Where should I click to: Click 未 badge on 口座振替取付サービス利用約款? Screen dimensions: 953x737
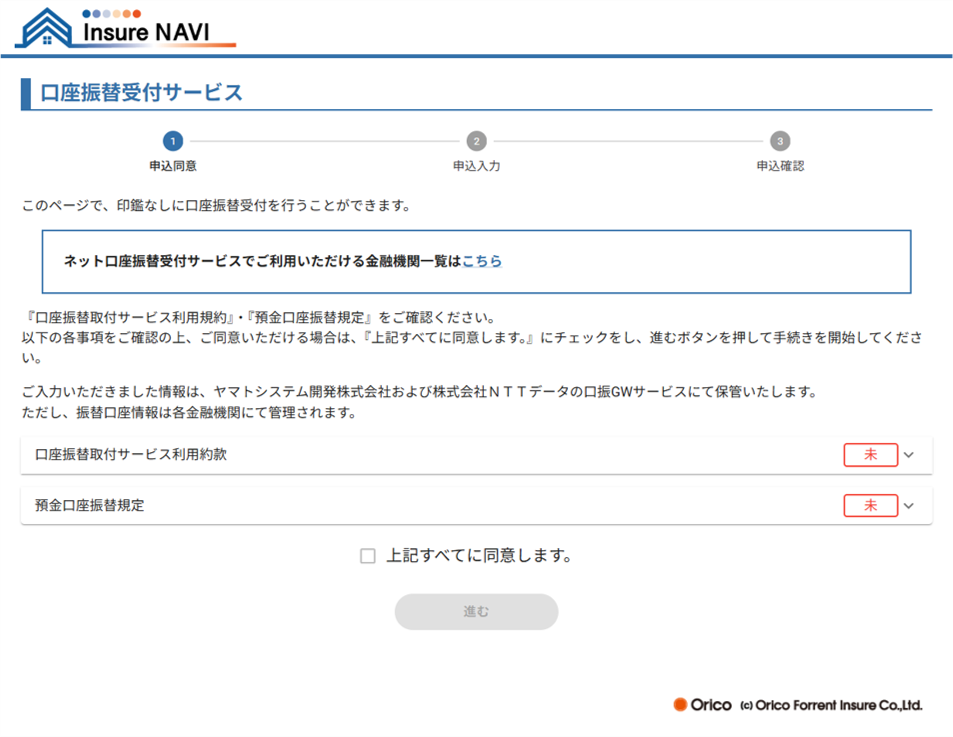pos(870,455)
